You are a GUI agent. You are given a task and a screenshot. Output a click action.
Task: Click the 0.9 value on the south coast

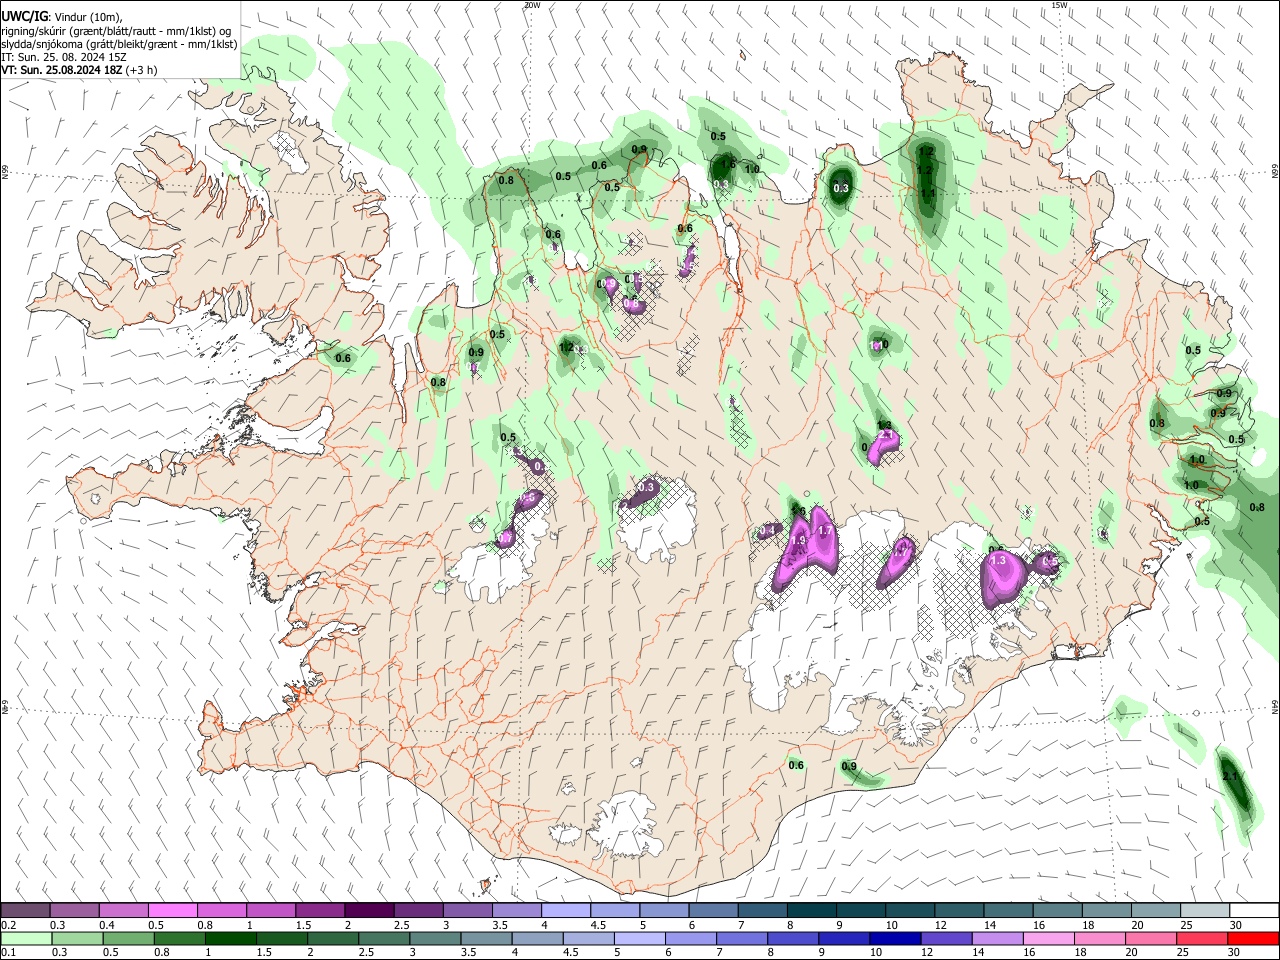(849, 767)
